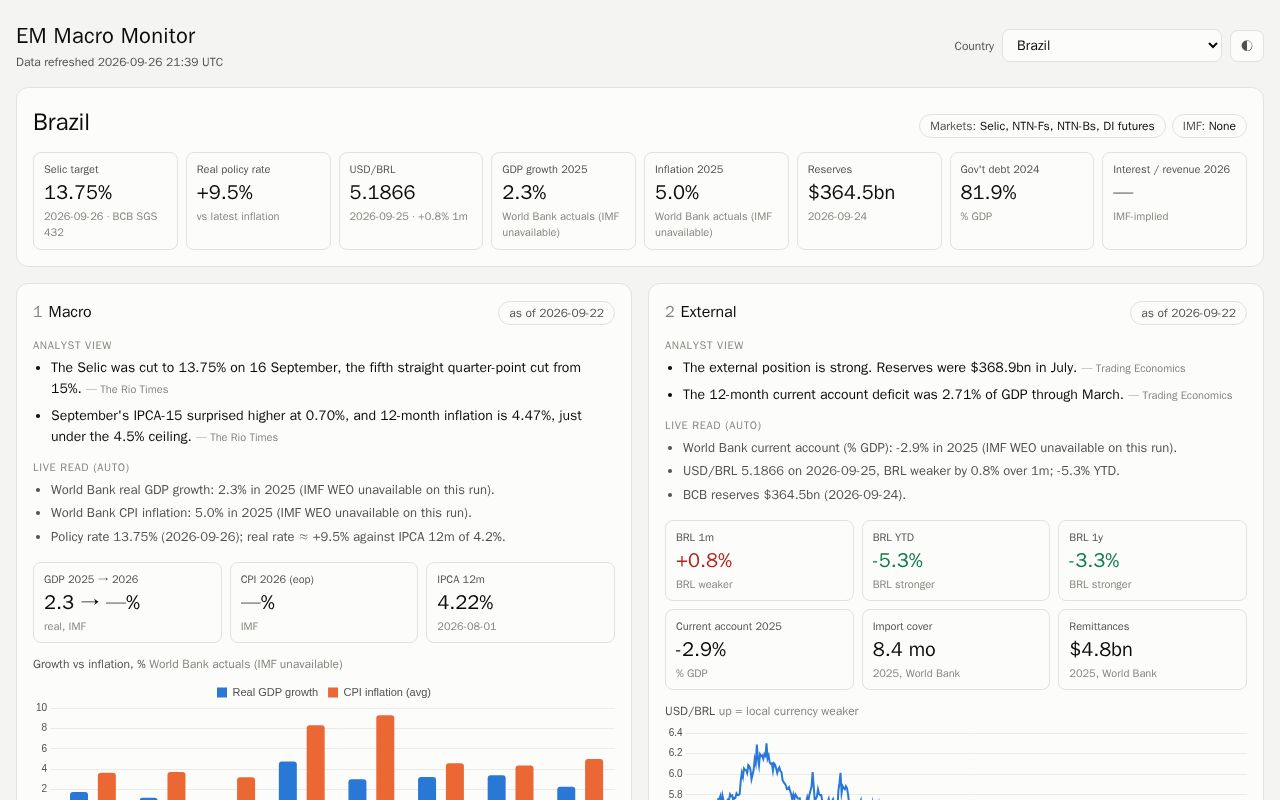Image resolution: width=1280 pixels, height=800 pixels.
Task: Click the 1 Macro section heading
Action: click(x=62, y=312)
